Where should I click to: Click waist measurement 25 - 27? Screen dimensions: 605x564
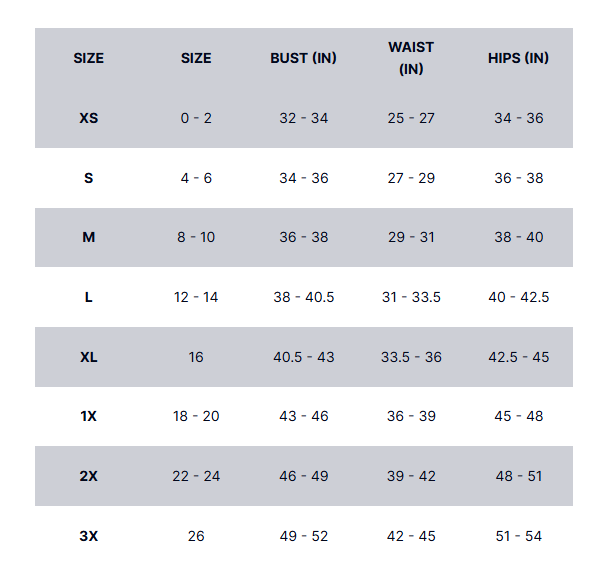[x=411, y=118]
